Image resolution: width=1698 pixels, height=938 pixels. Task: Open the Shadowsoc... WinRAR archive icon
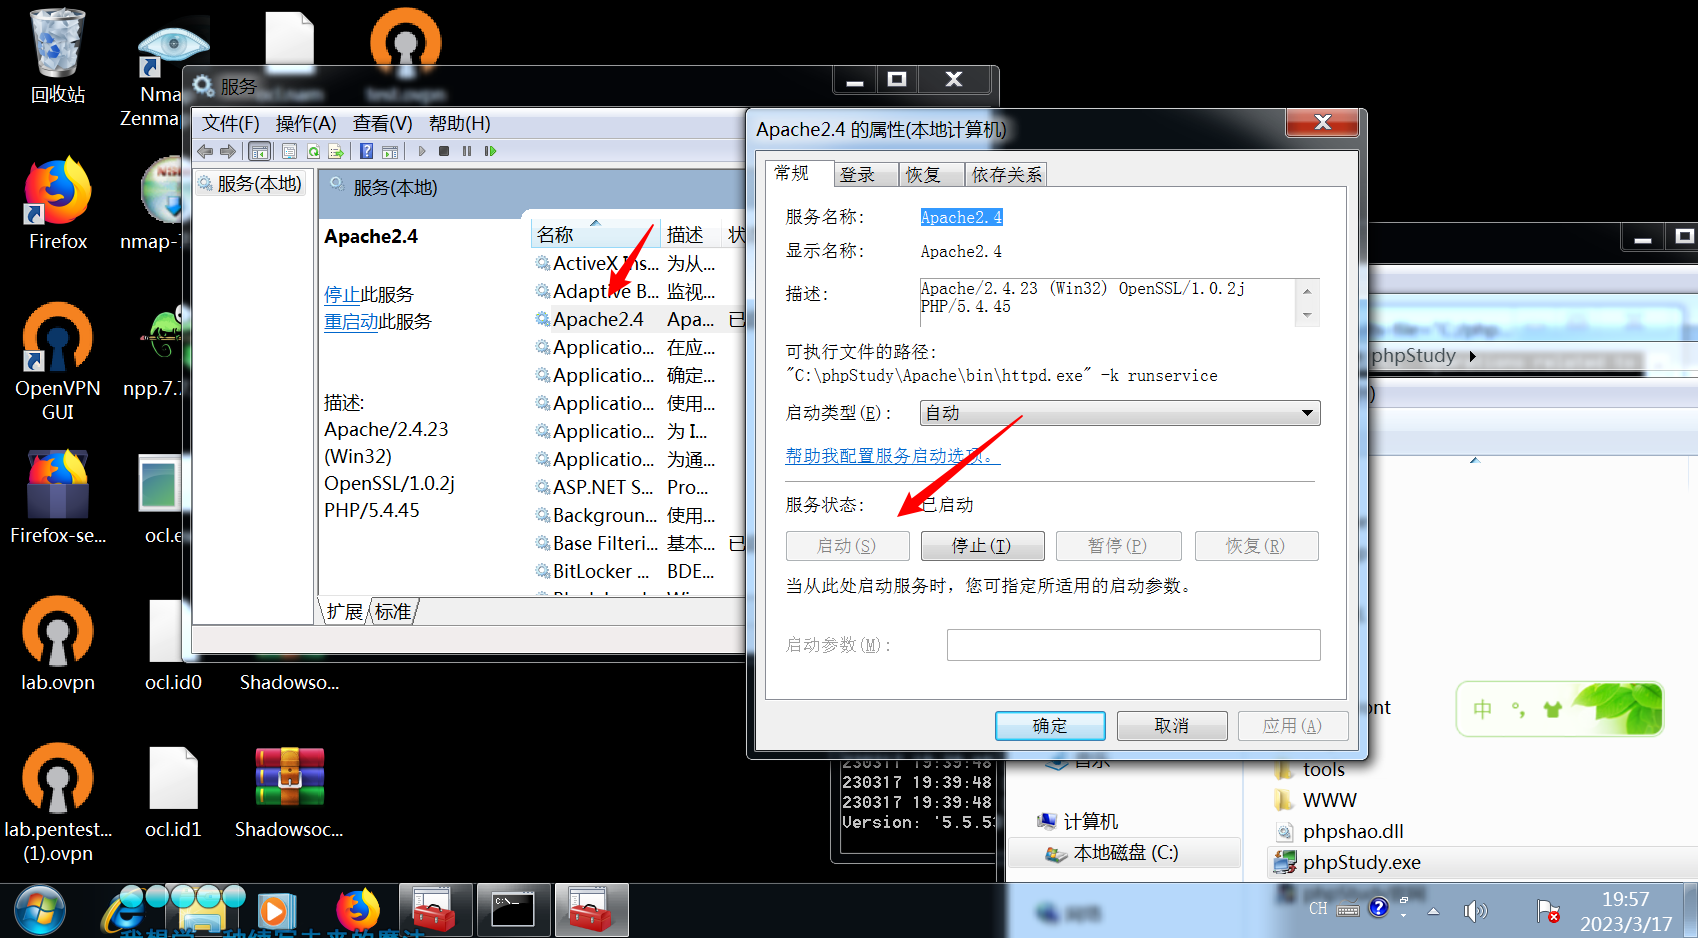click(x=289, y=792)
